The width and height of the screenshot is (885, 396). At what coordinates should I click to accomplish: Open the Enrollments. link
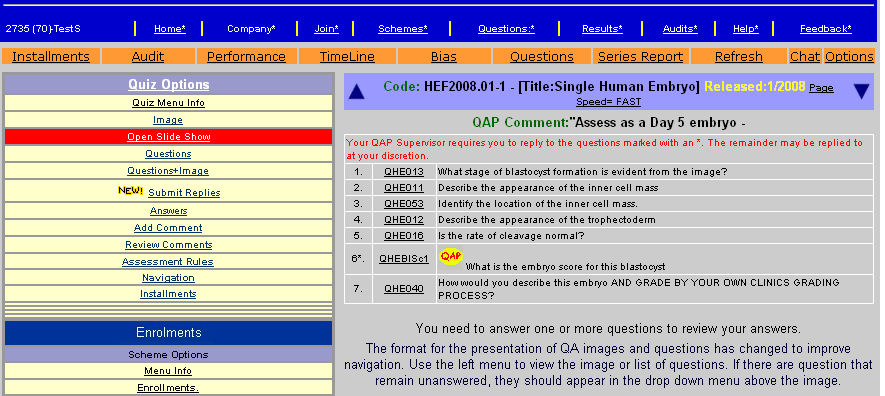point(168,388)
